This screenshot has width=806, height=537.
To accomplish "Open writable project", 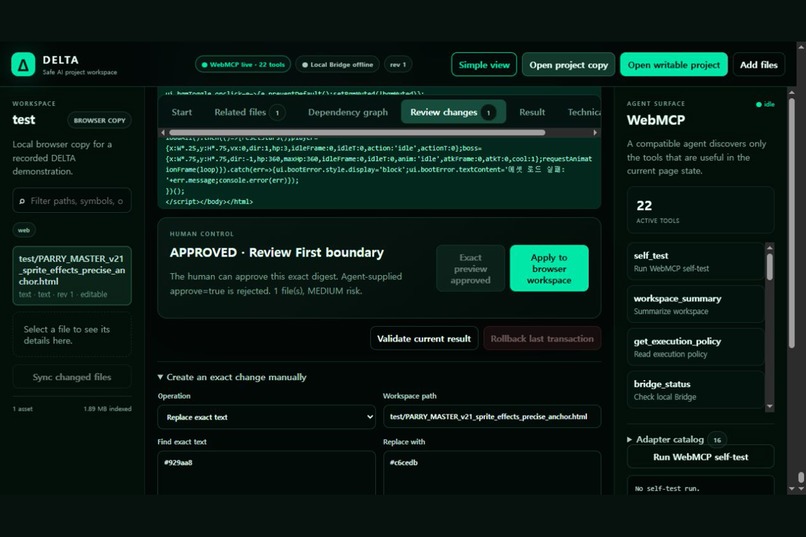I will (673, 65).
